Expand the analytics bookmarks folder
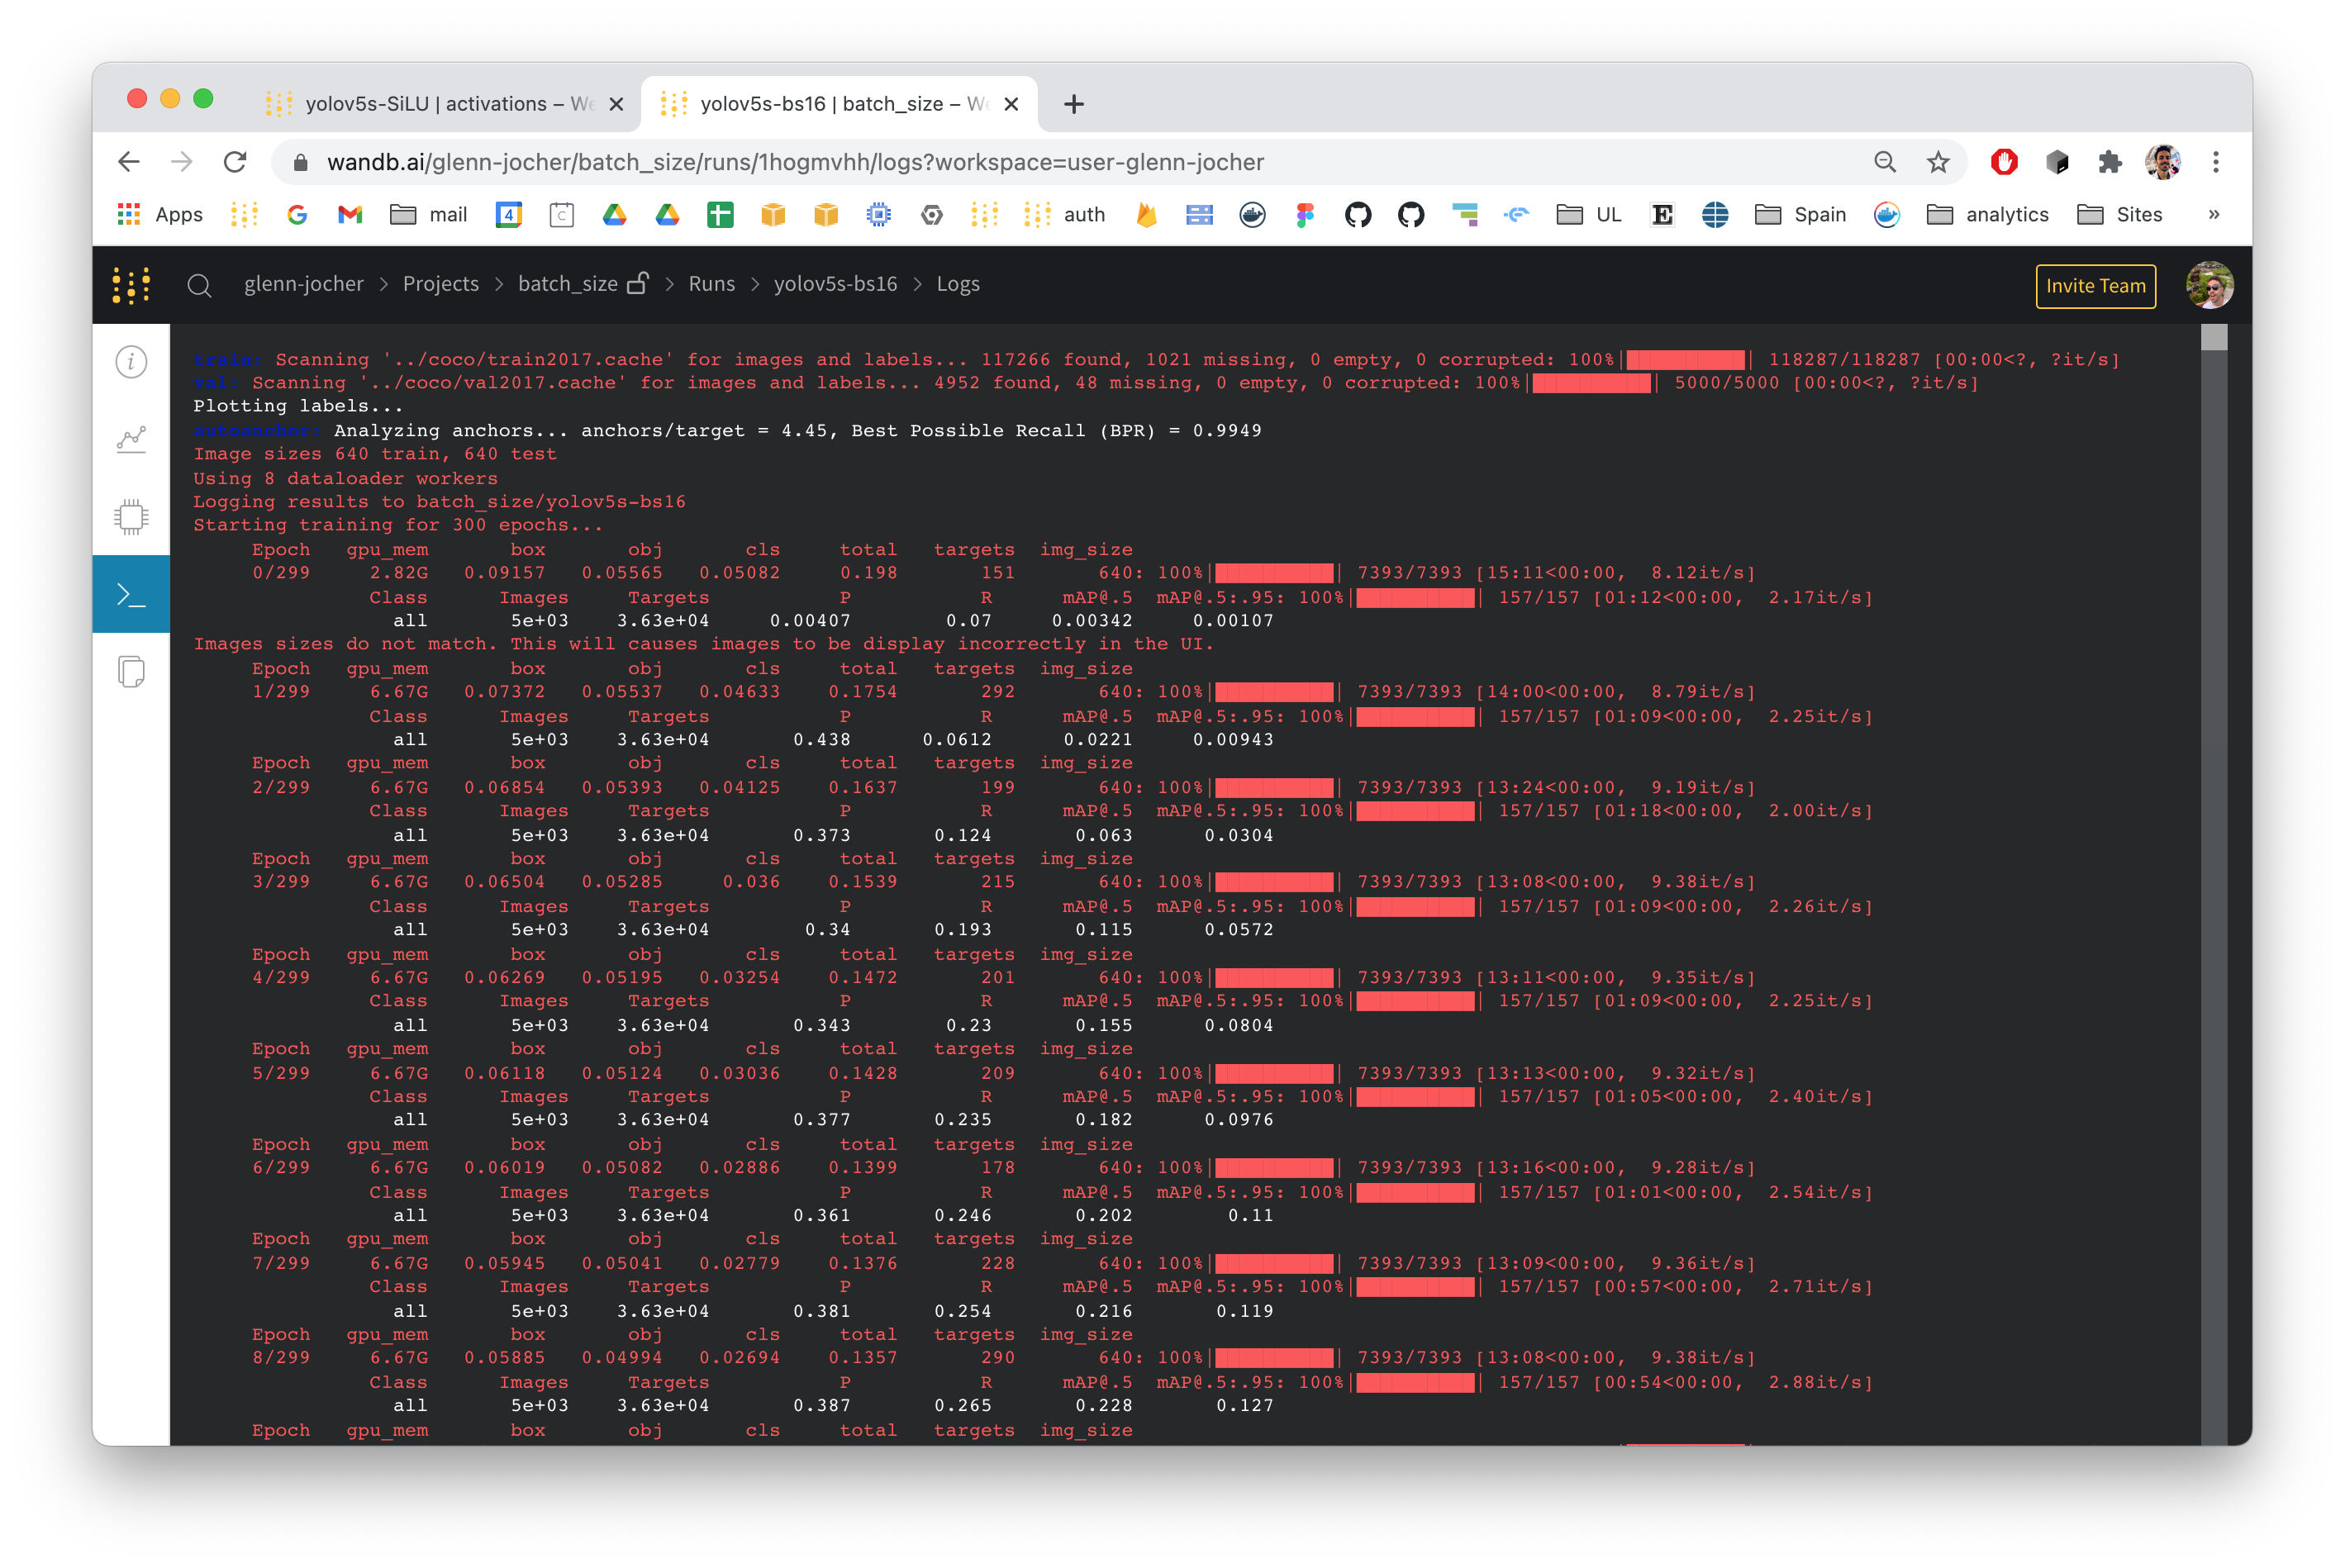This screenshot has height=1568, width=2345. (1987, 214)
